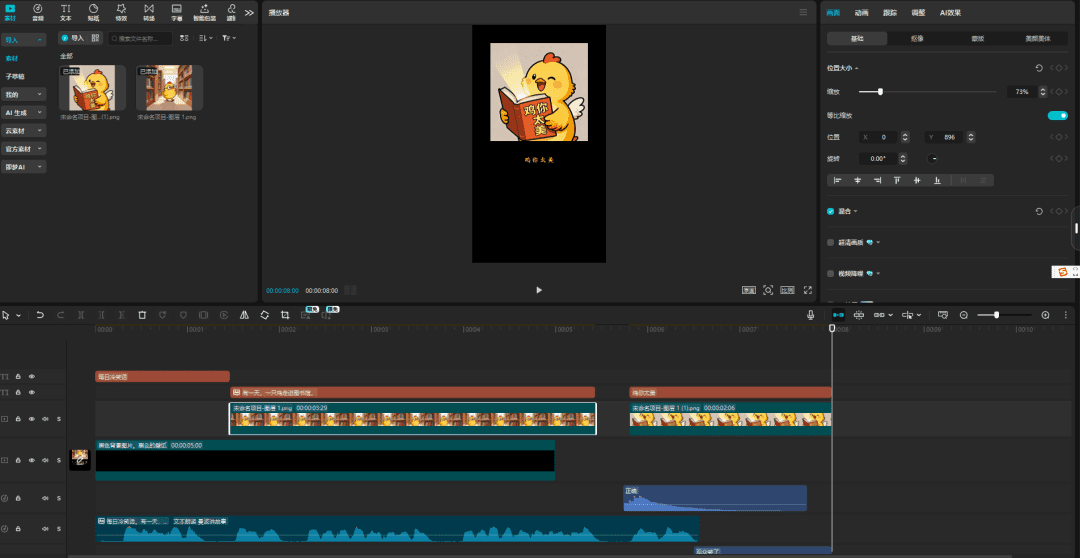This screenshot has height=558, width=1080.
Task: Enable the 视频降噪 checkbox
Action: coord(830,273)
